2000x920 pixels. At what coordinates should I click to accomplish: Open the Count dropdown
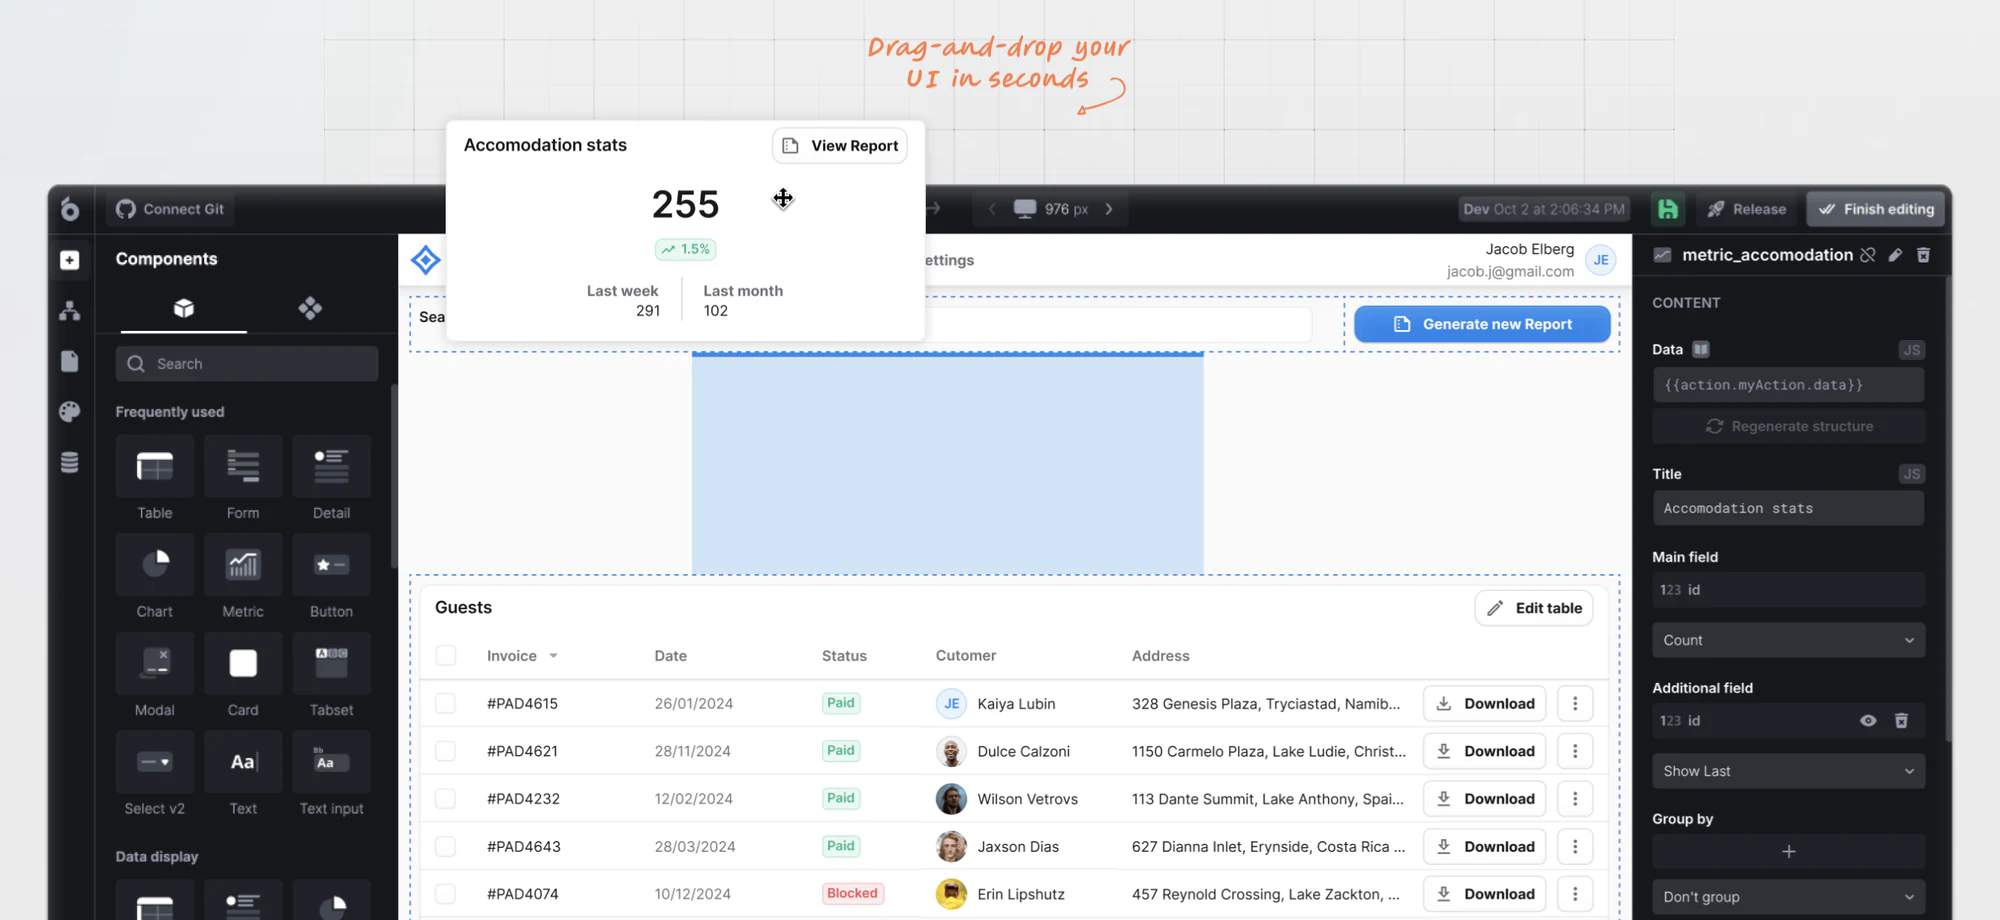[x=1788, y=640]
